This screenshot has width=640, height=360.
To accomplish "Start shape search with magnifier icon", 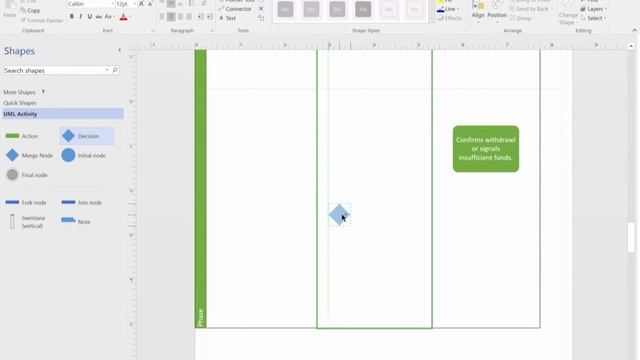I will [x=115, y=70].
